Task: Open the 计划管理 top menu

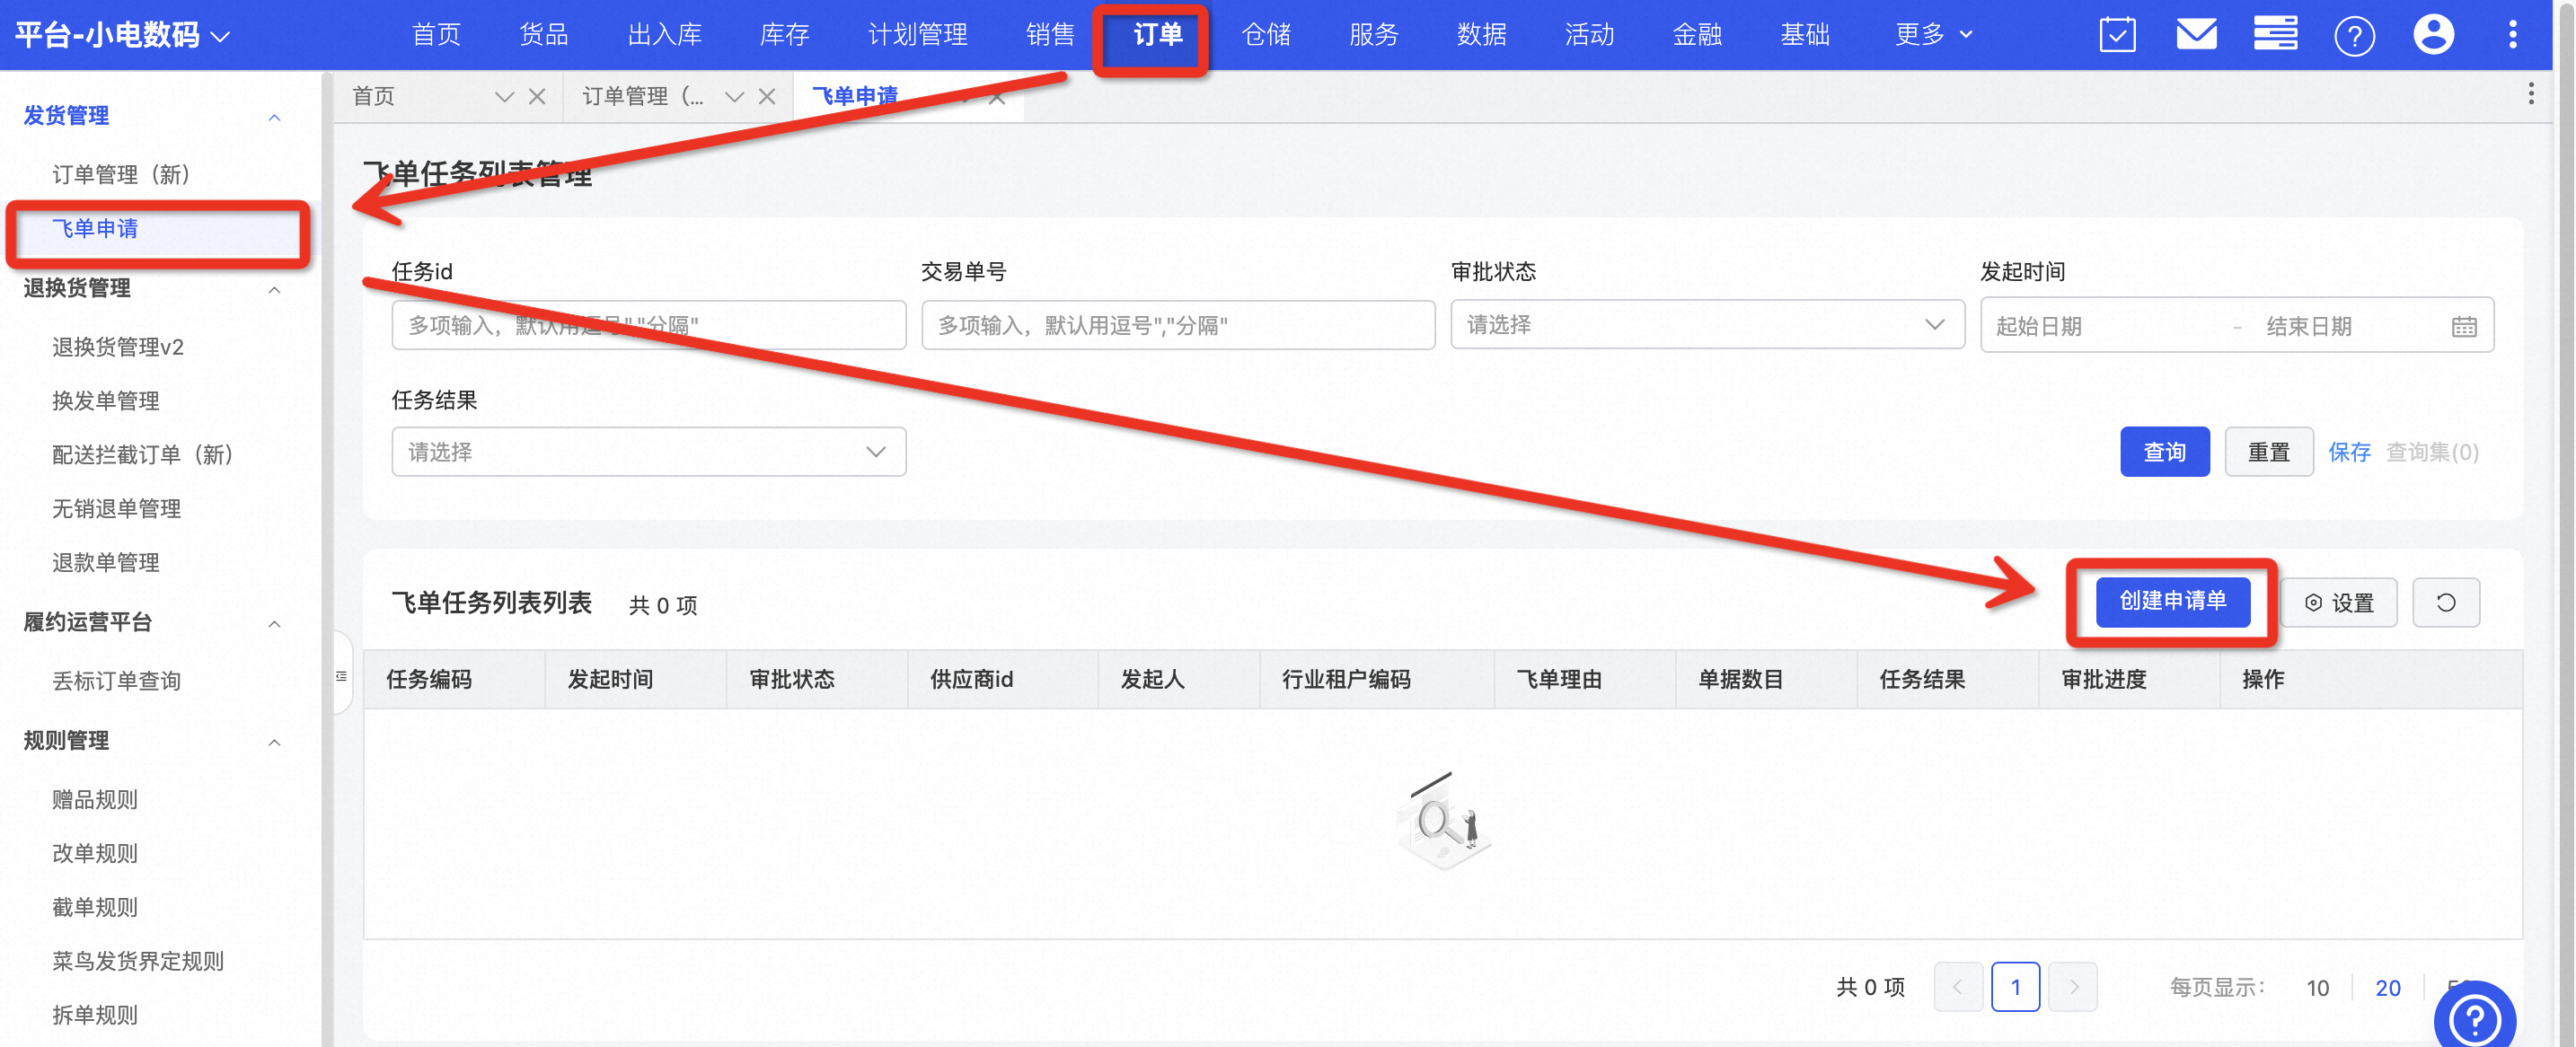Action: coord(917,35)
